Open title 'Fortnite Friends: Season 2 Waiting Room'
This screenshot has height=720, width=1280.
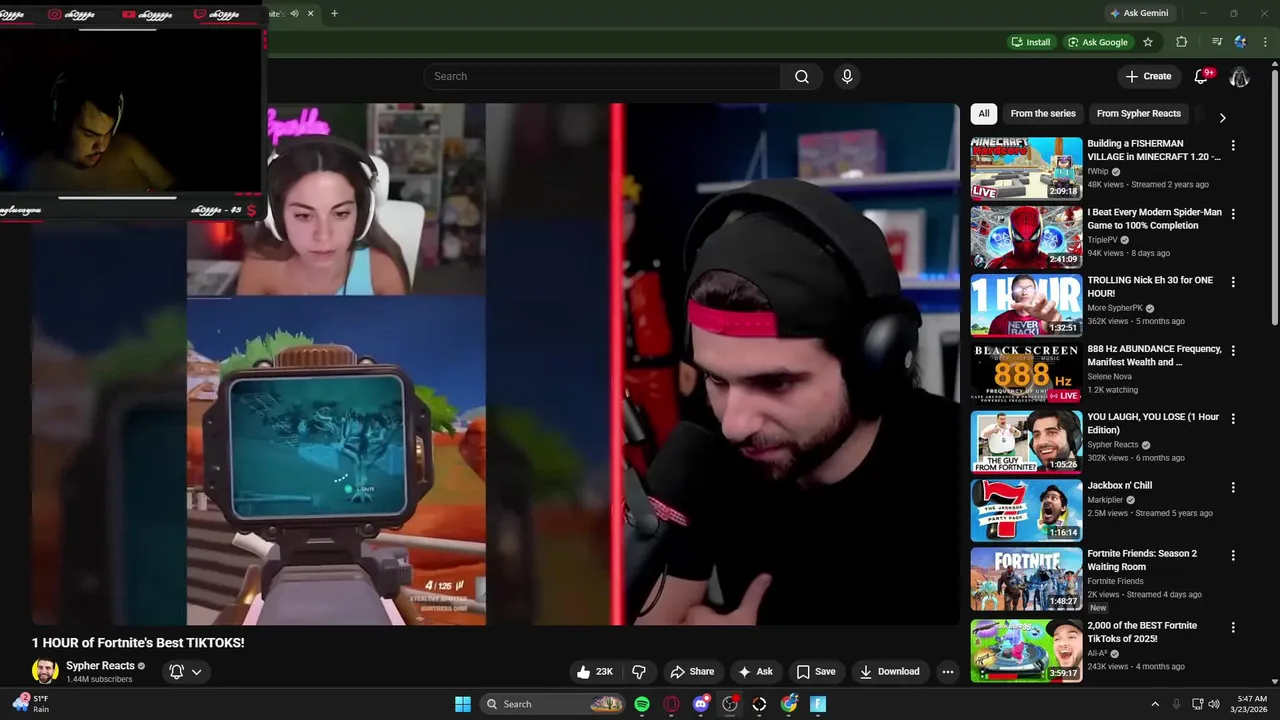point(1142,560)
